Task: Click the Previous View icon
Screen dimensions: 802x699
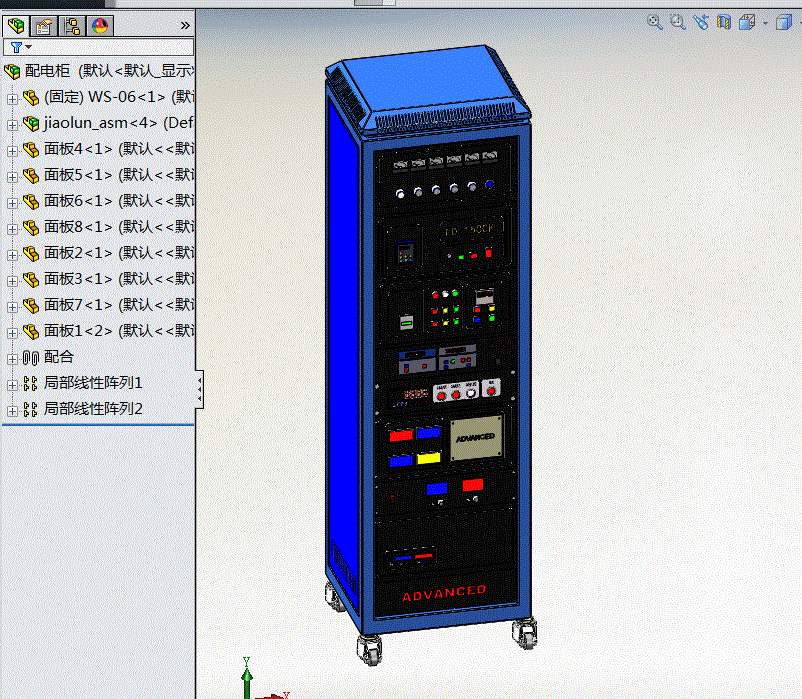Action: coord(700,22)
